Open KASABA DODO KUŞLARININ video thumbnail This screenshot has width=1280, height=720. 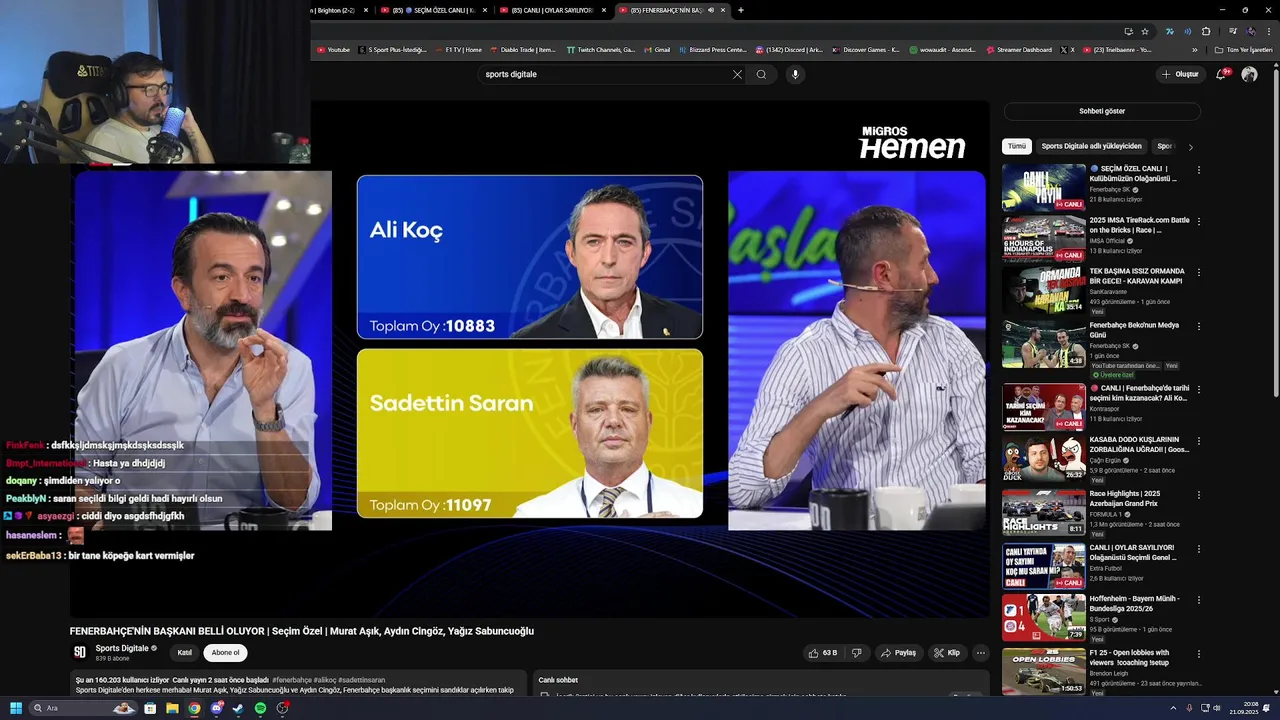(1044, 458)
